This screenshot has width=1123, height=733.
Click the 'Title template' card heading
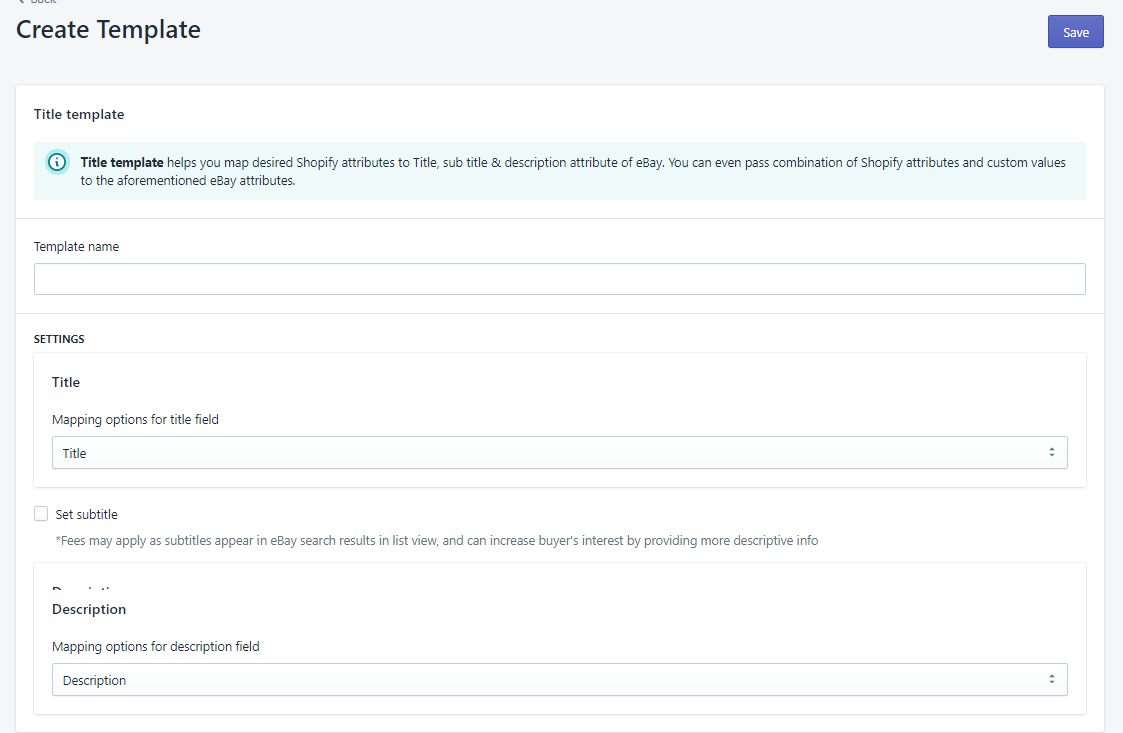[x=79, y=115]
